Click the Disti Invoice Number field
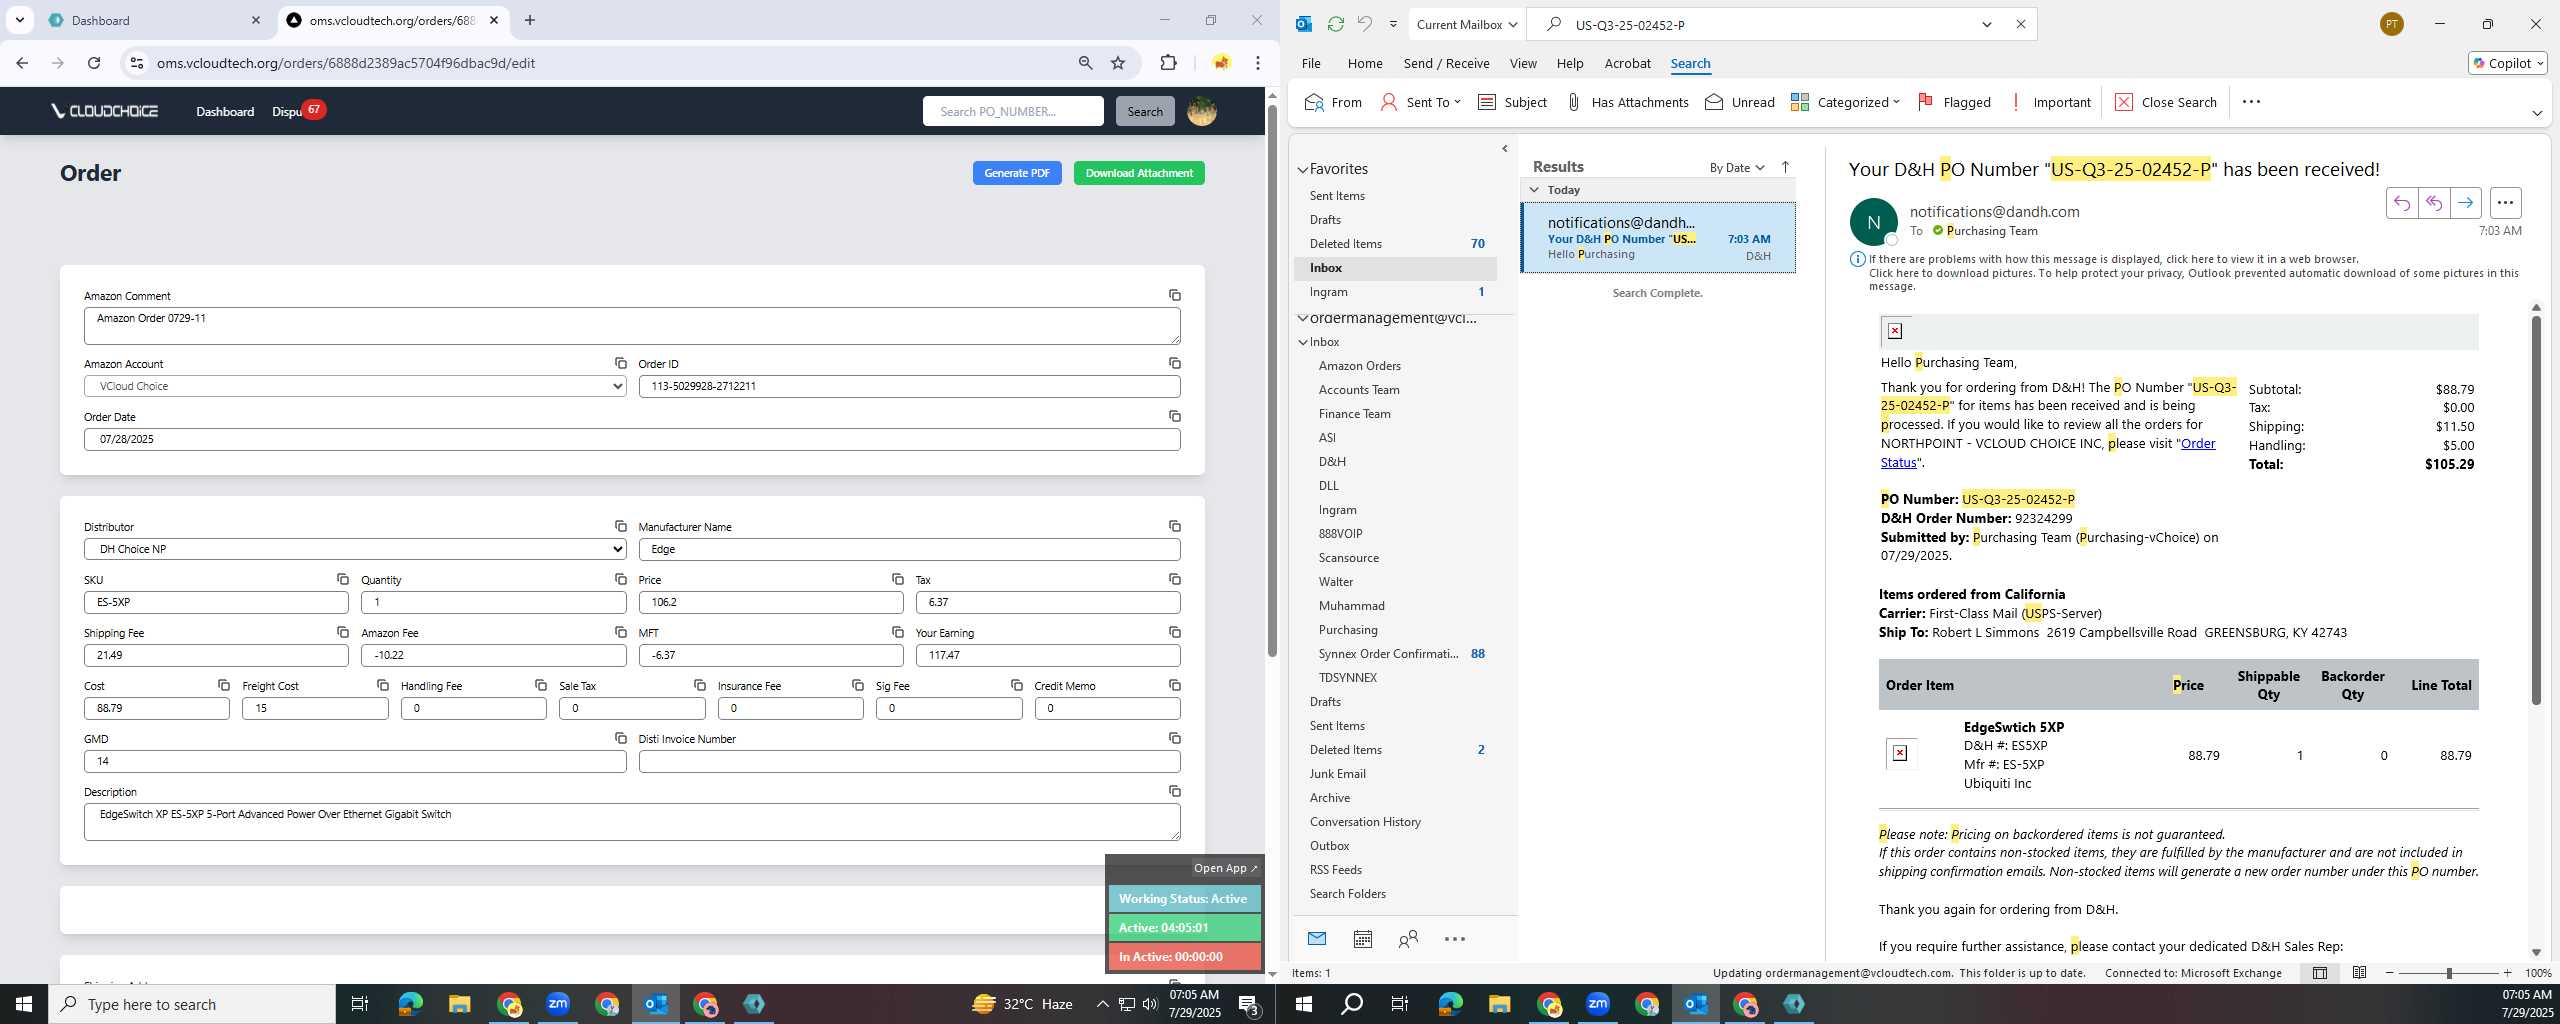This screenshot has width=2560, height=1024. (x=909, y=761)
